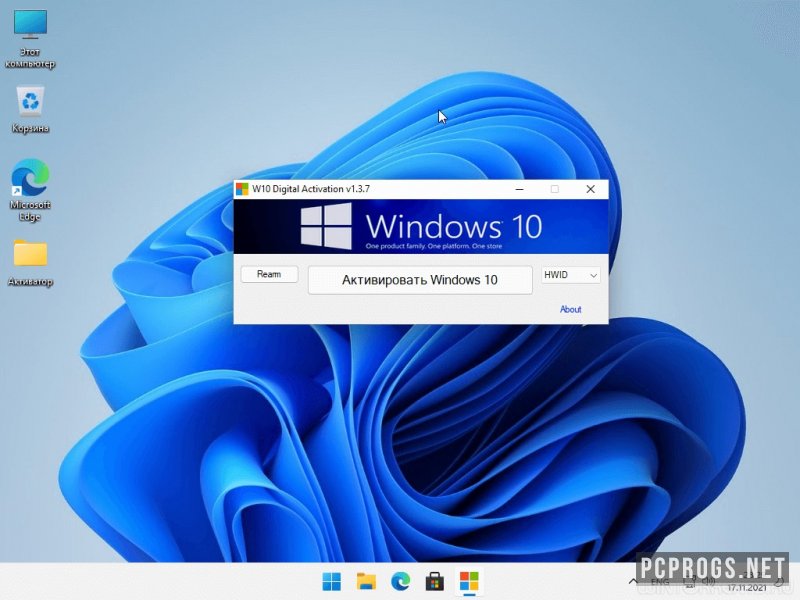800x600 pixels.
Task: Click the Ream button
Action: pyautogui.click(x=269, y=274)
